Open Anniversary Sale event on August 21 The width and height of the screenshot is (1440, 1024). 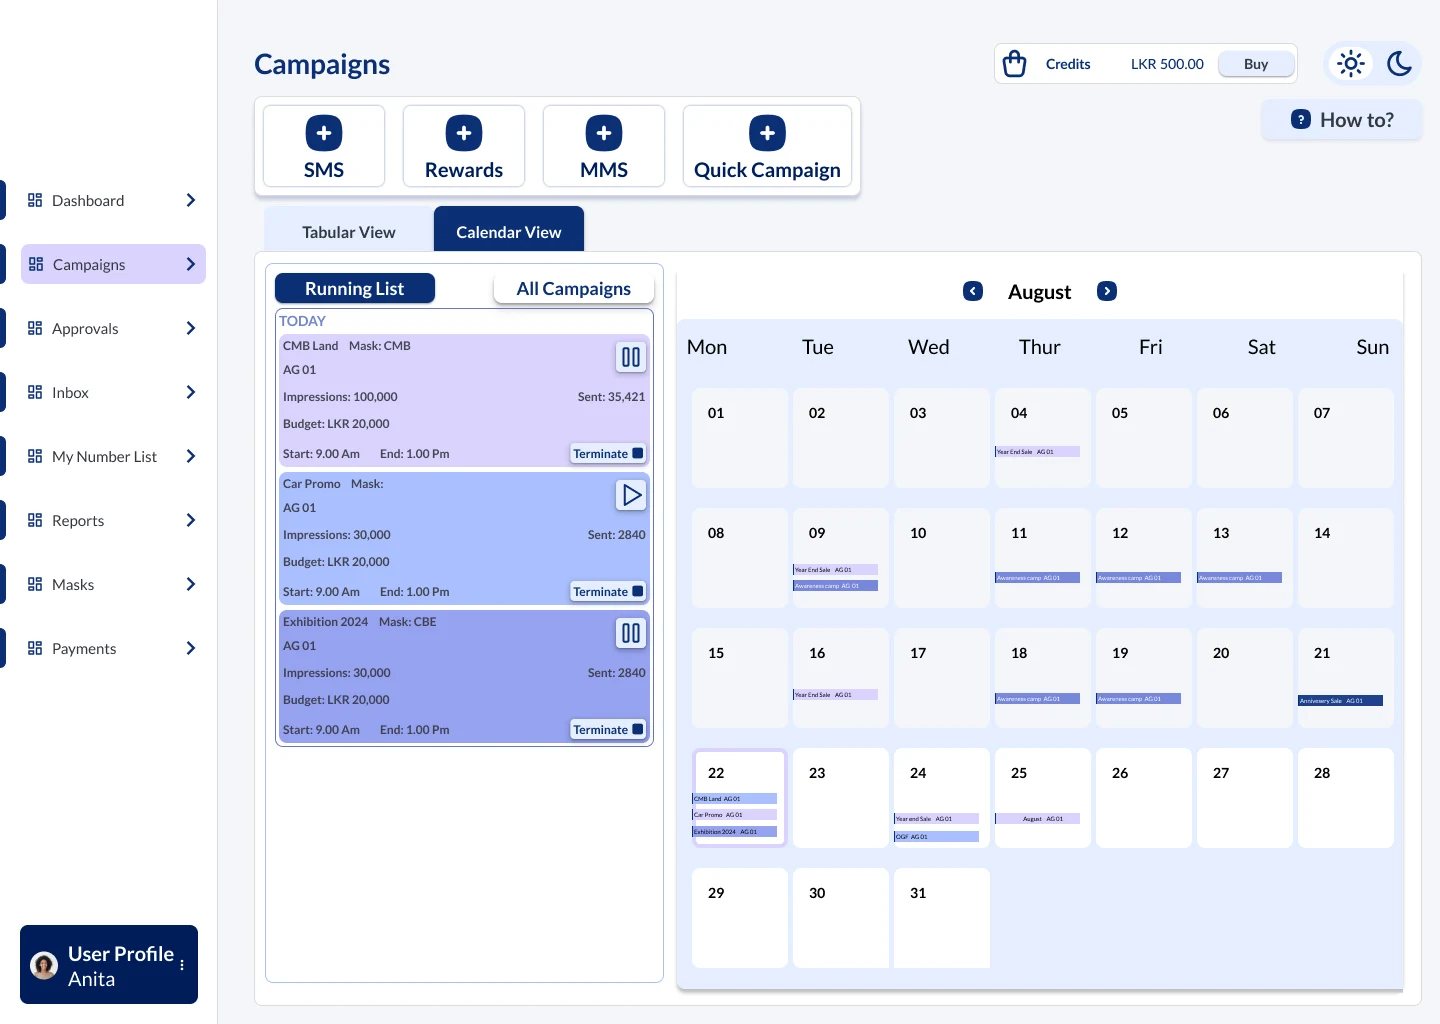click(x=1340, y=701)
